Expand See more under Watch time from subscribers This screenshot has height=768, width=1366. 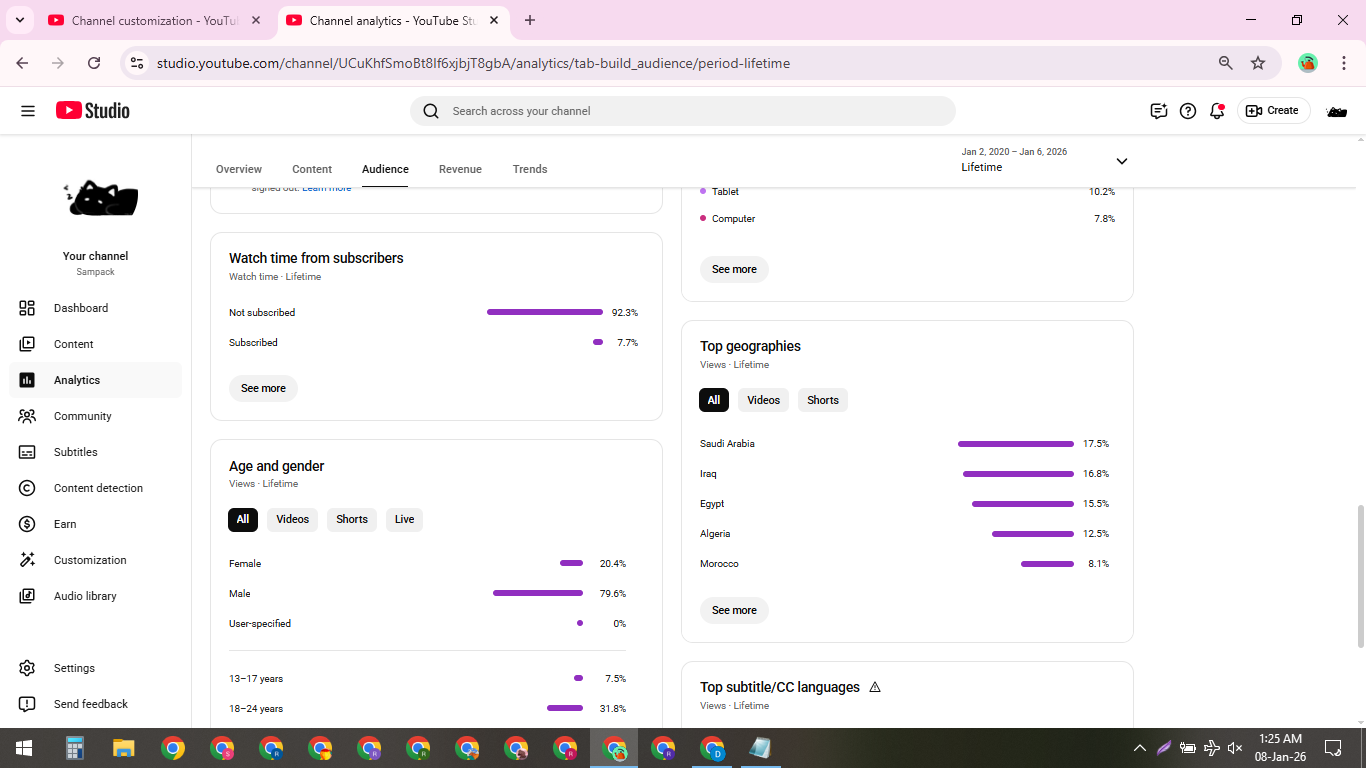[x=263, y=388]
